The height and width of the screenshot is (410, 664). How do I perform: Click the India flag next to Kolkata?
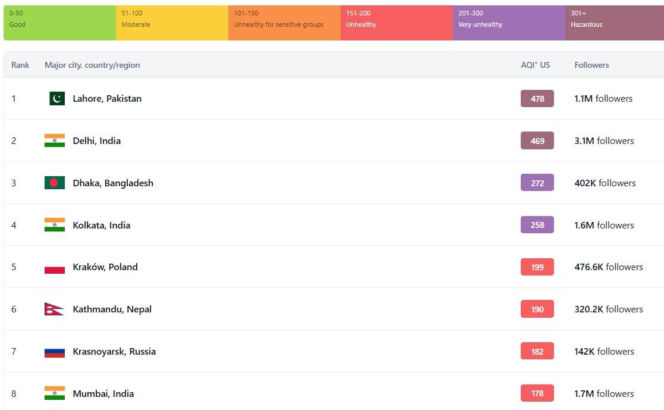[54, 225]
